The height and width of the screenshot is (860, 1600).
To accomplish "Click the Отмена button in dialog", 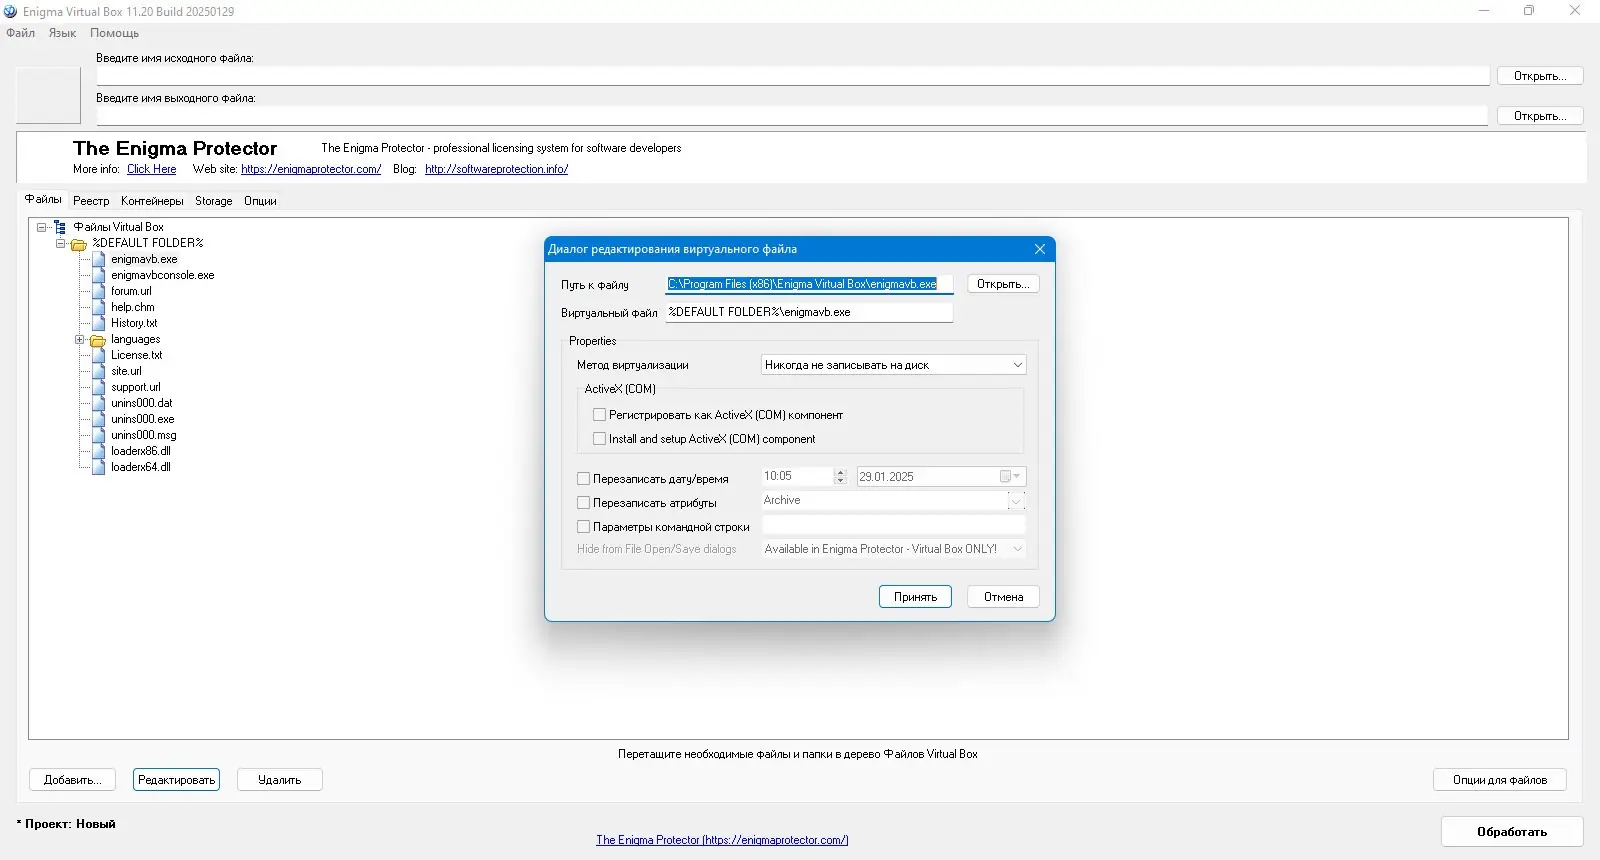I will click(x=1003, y=597).
